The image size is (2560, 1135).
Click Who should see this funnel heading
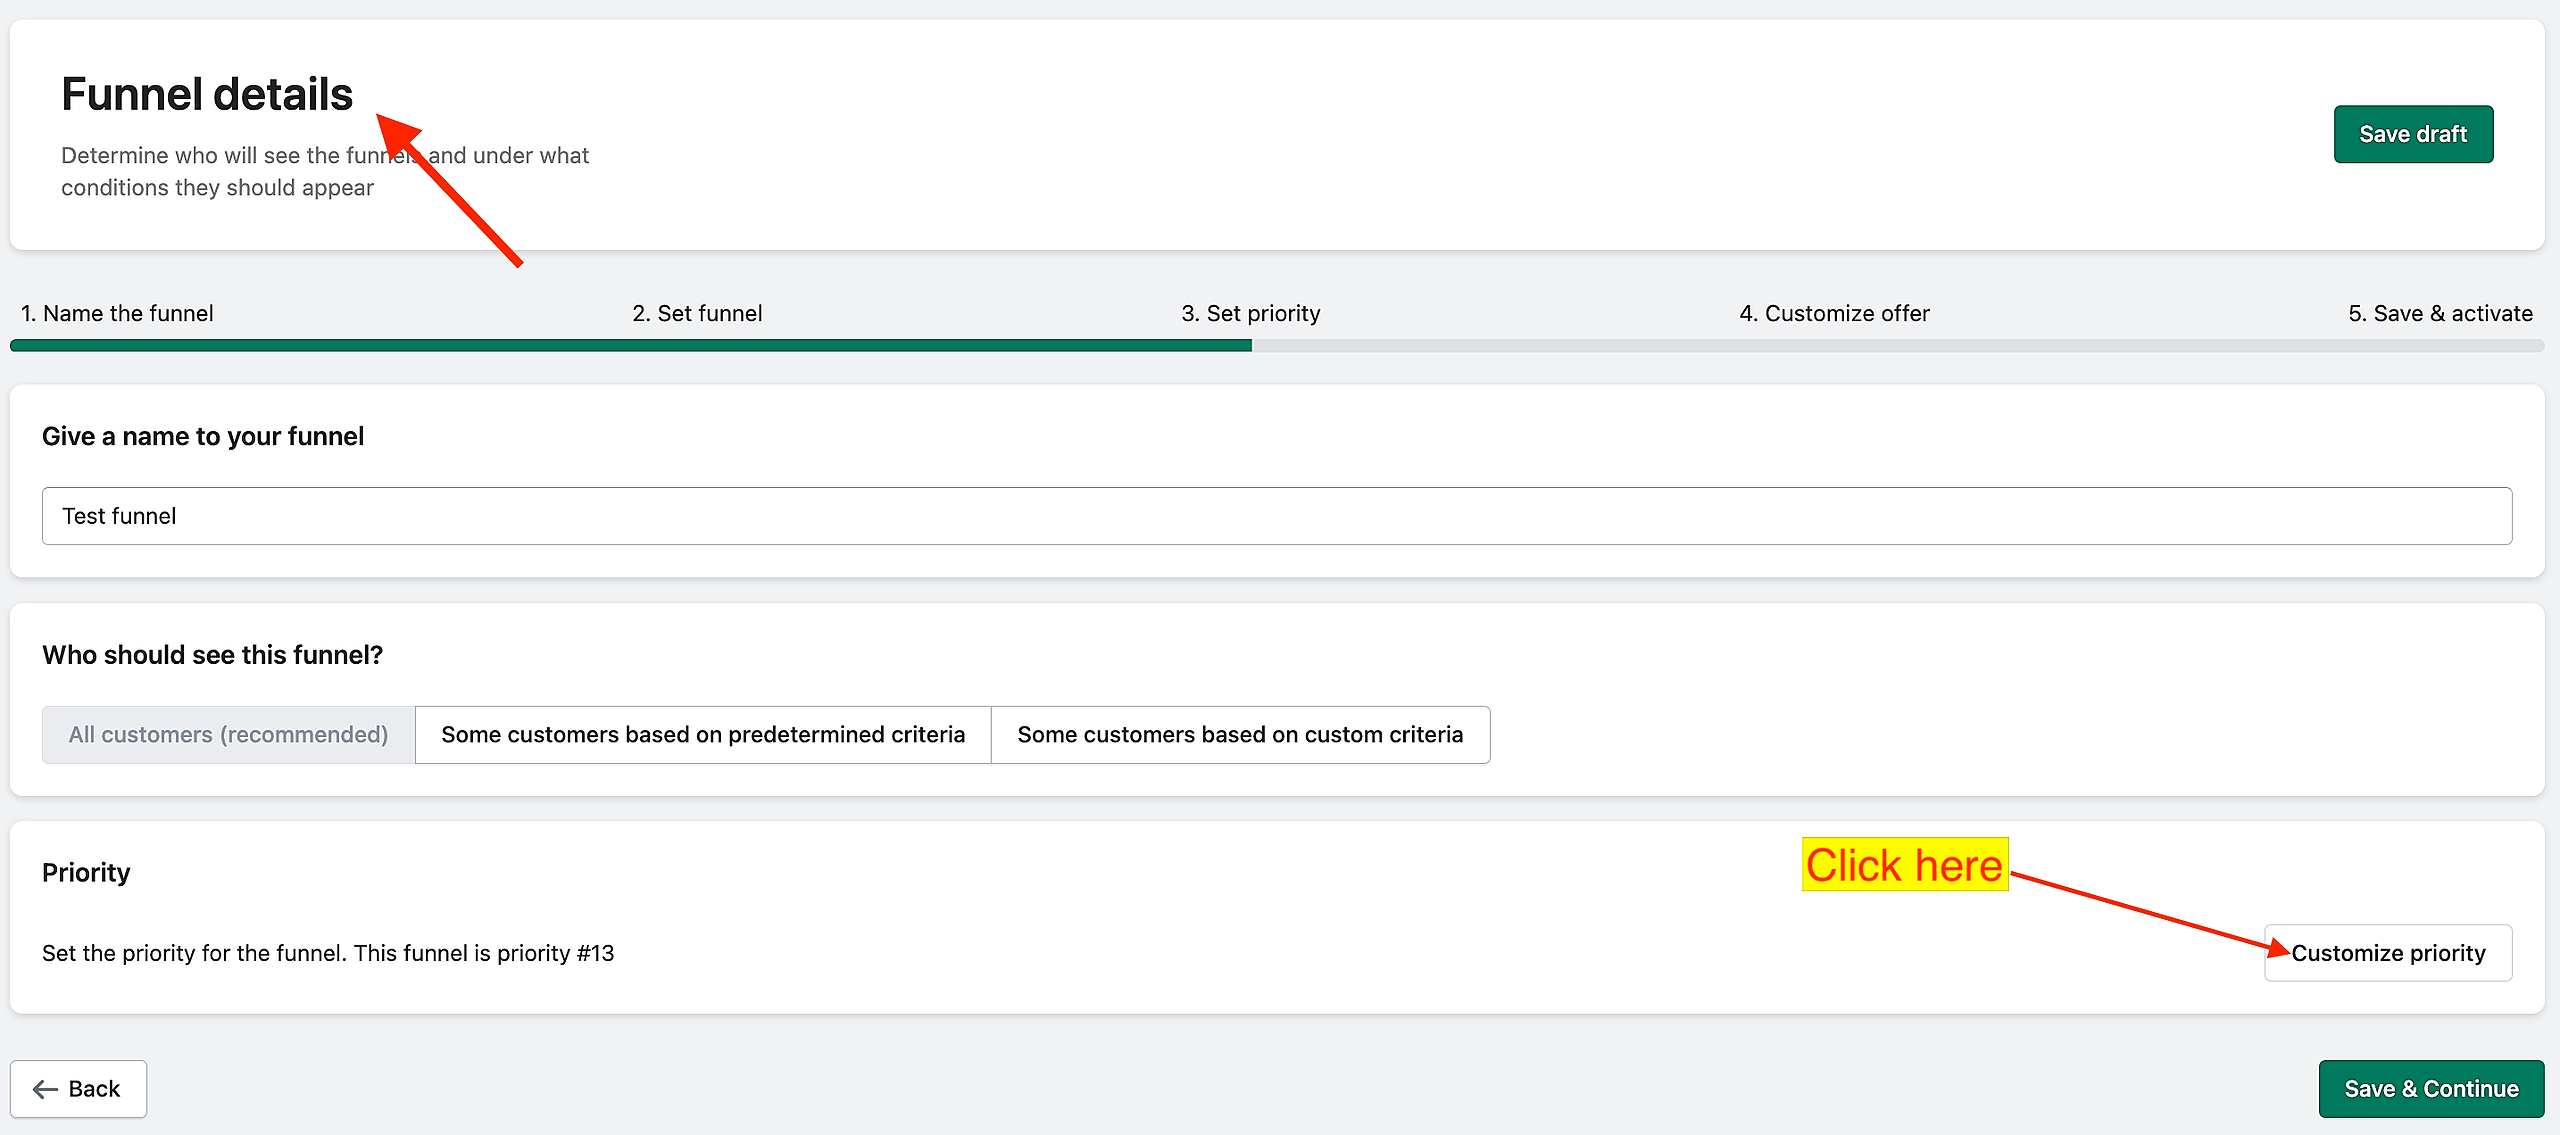pyautogui.click(x=212, y=655)
